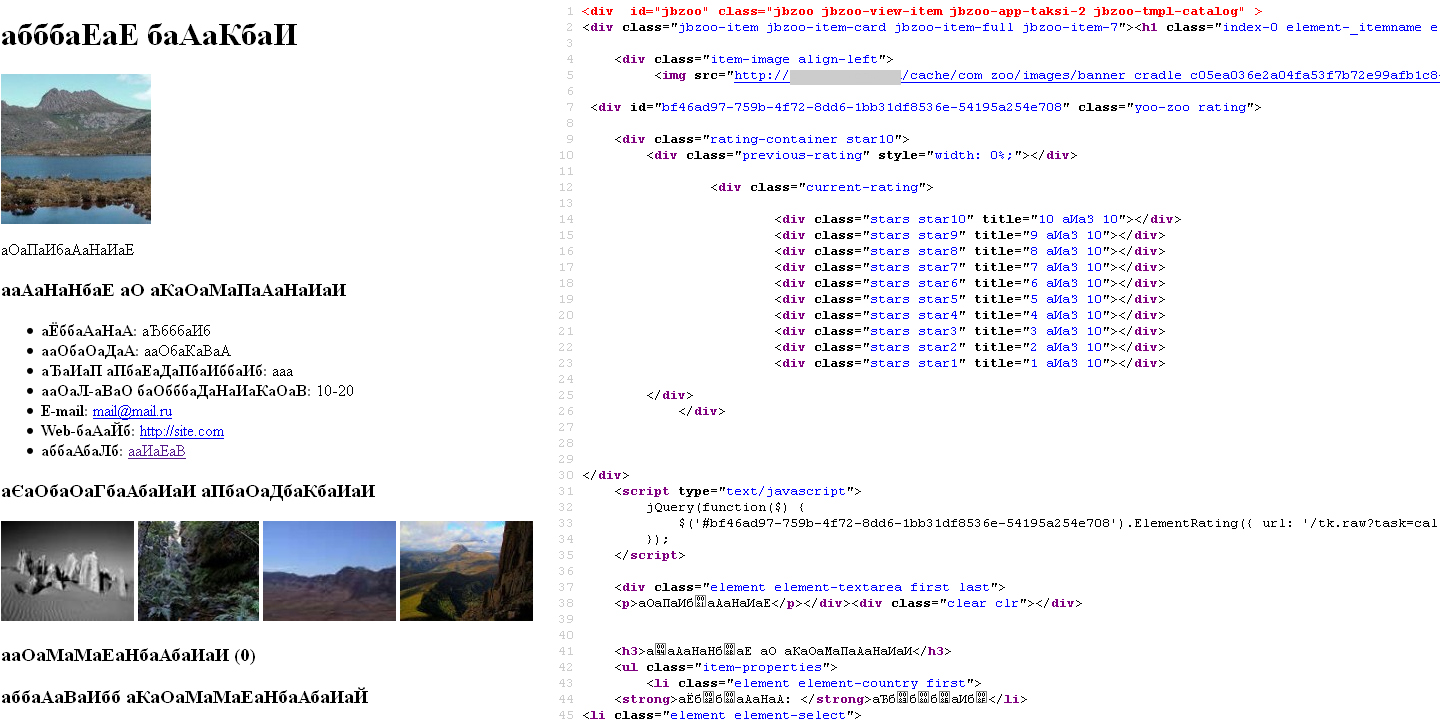Click the mail@mail.ru email link
This screenshot has height=723, width=1440.
[132, 411]
